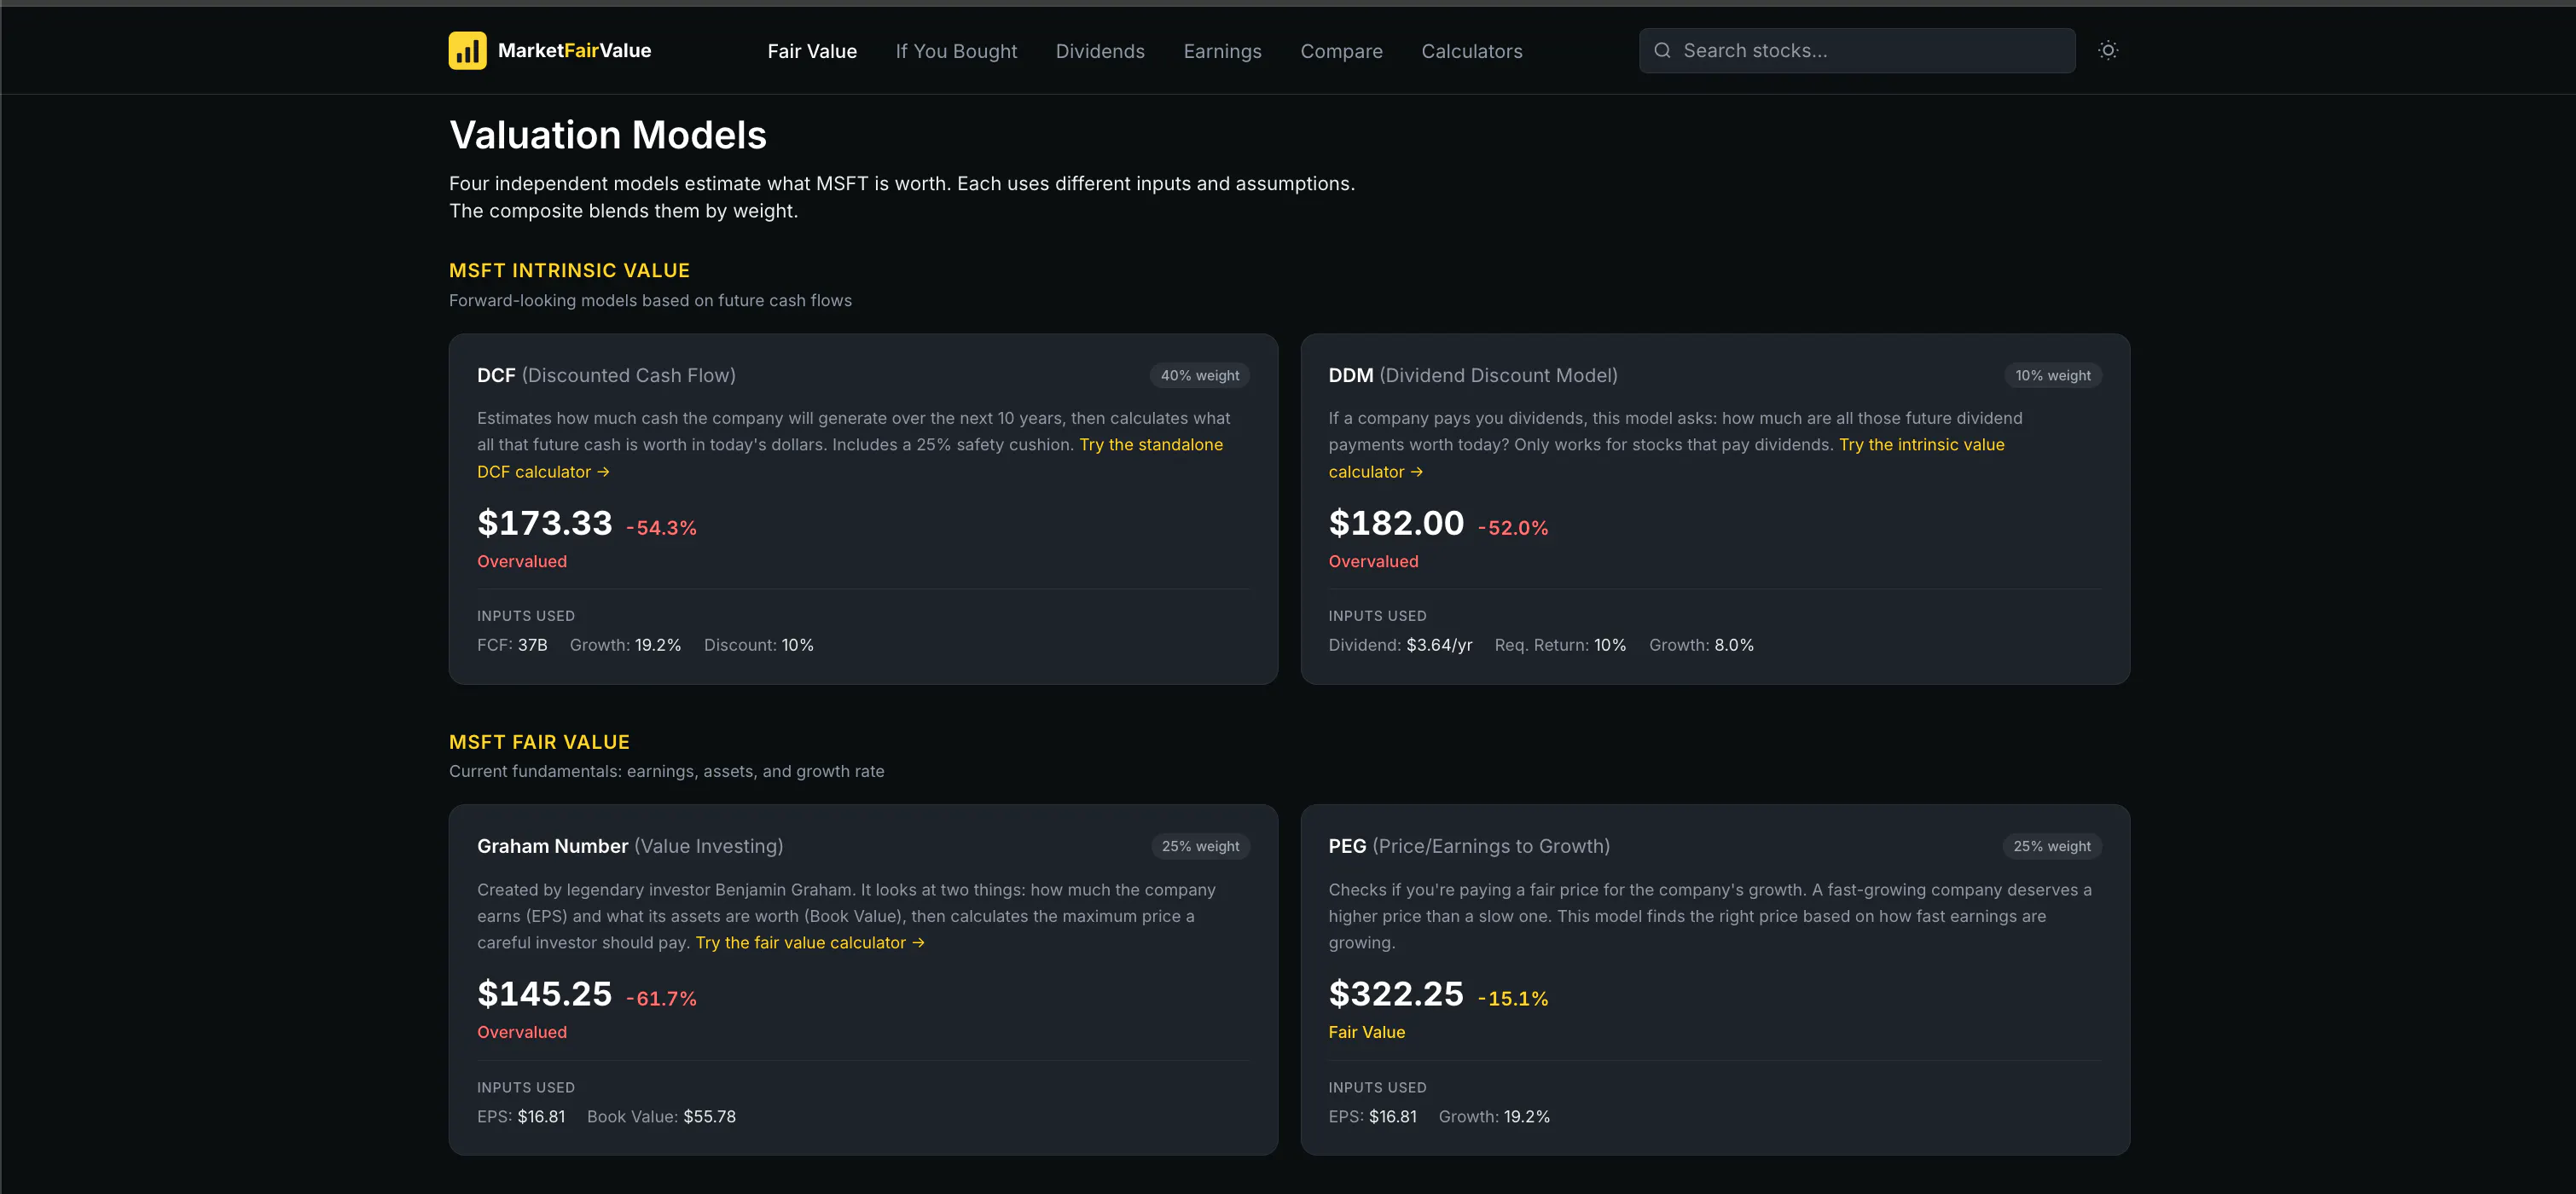Open the intrinsic value calculator link
This screenshot has height=1194, width=2576.
[x=1666, y=458]
